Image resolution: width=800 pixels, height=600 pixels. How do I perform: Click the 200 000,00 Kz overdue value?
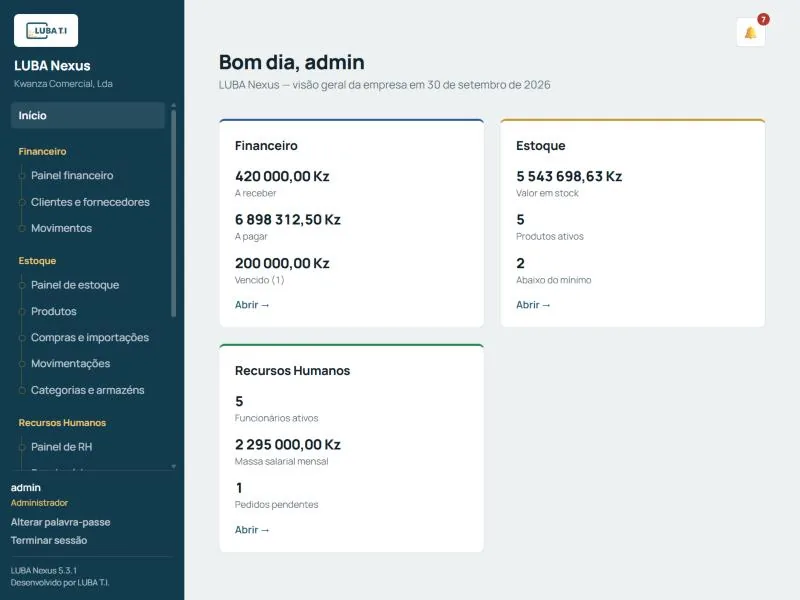282,263
